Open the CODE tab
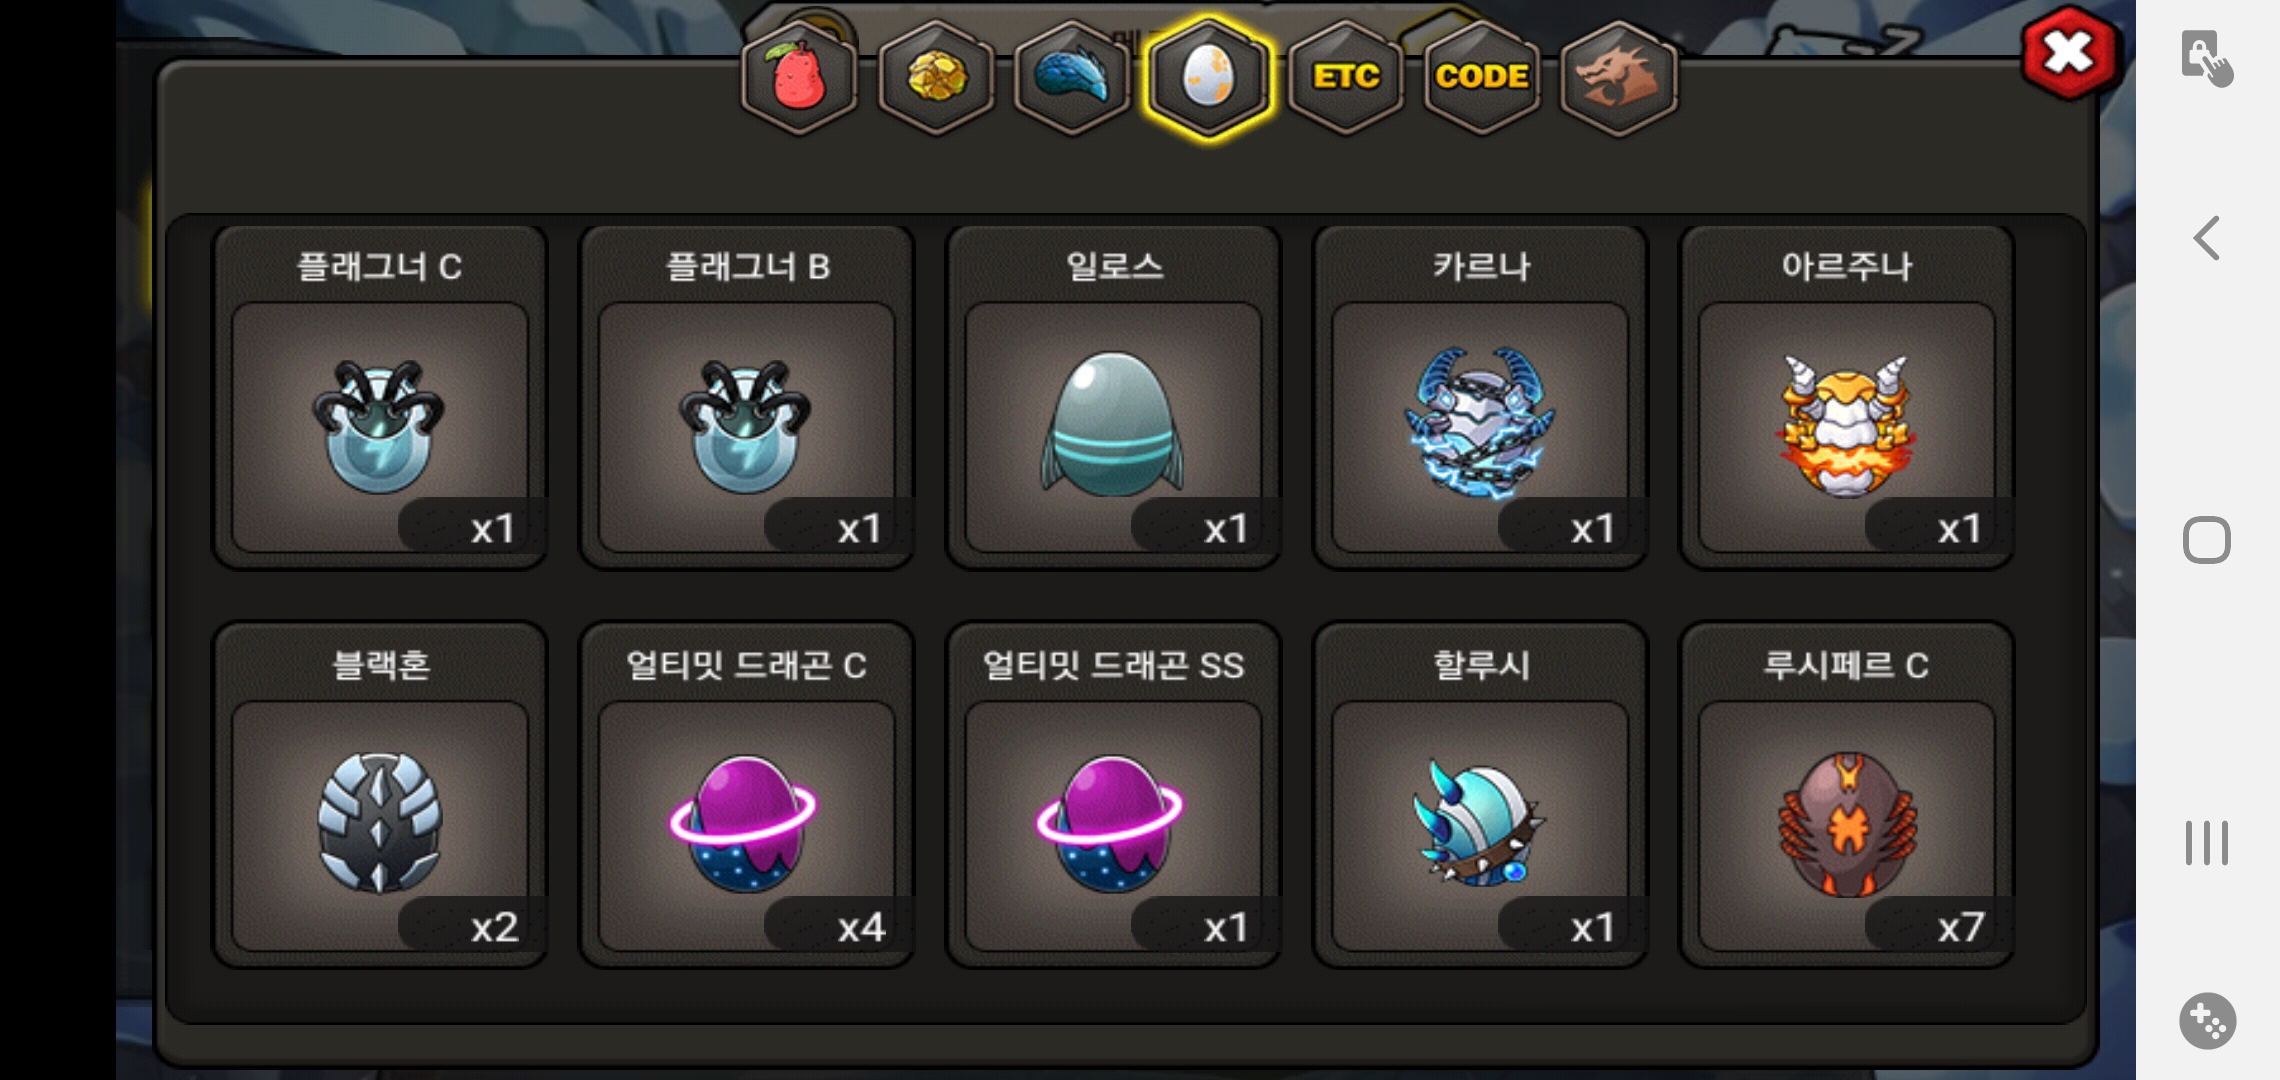Image resolution: width=2280 pixels, height=1080 pixels. pyautogui.click(x=1482, y=78)
